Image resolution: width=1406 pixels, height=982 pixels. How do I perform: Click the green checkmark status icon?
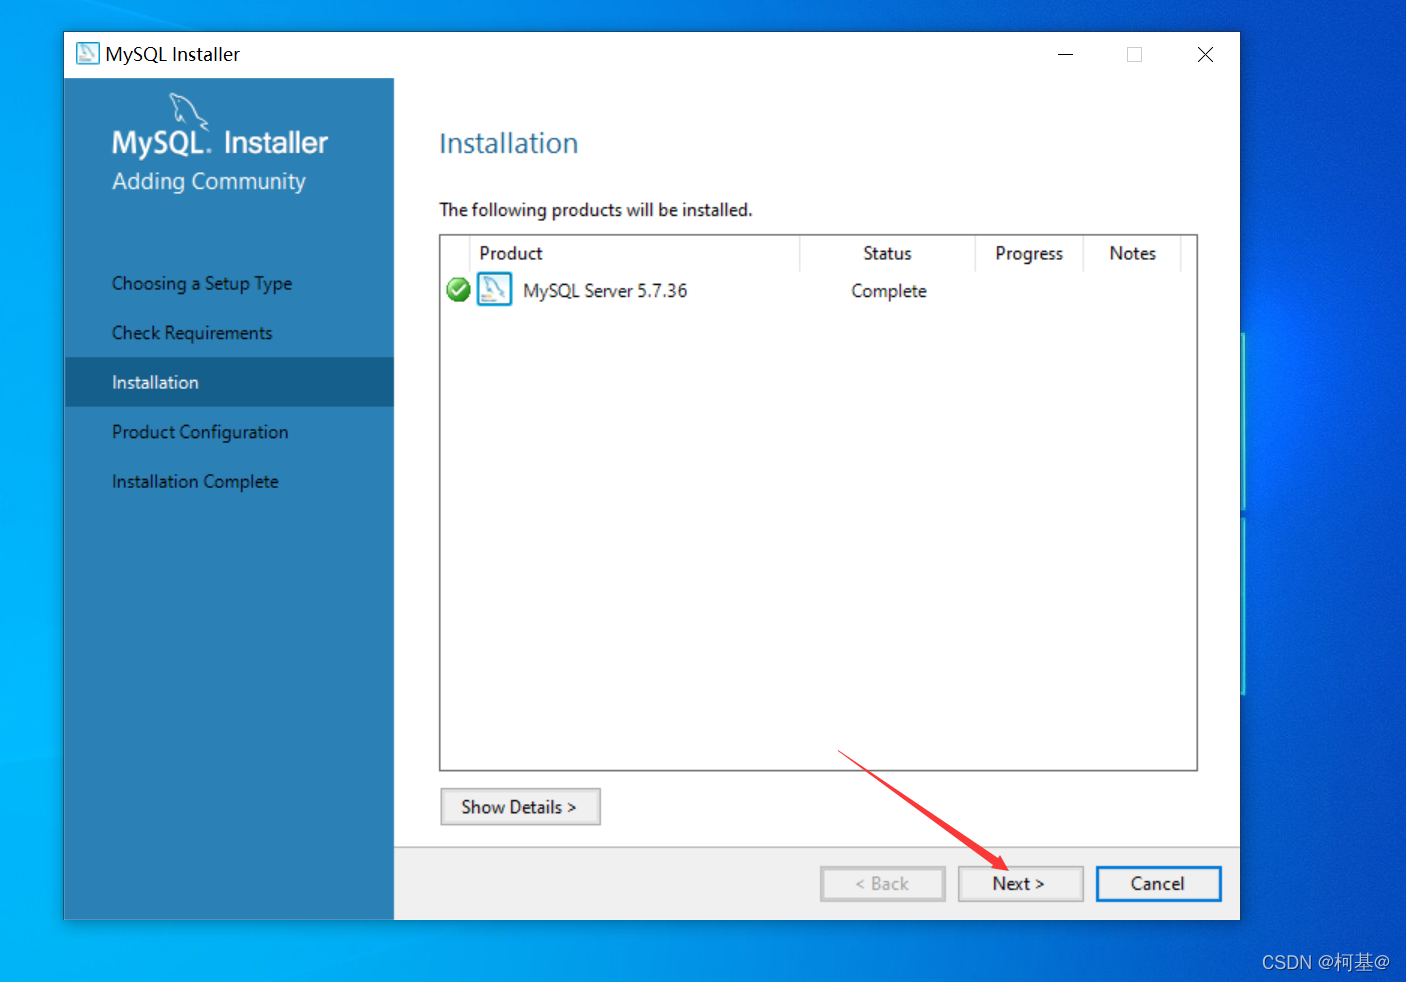pos(458,290)
